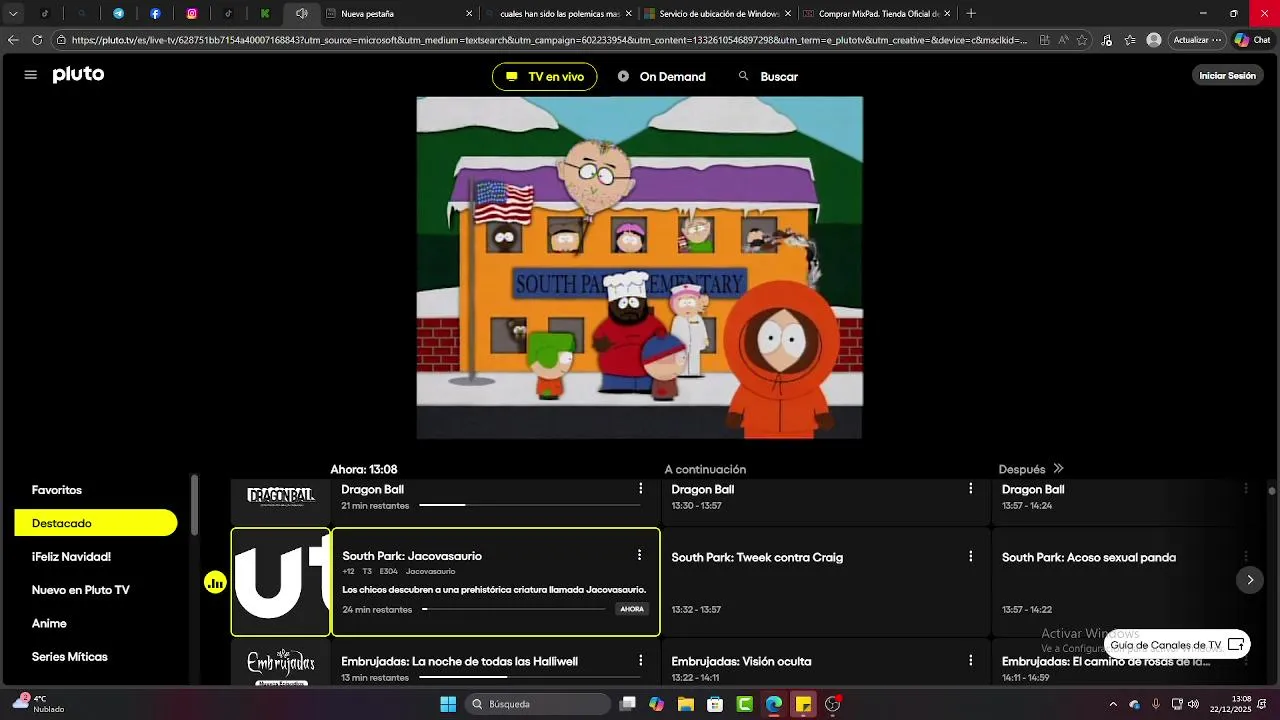Select ¡Feliz Navidad! category
The image size is (1280, 720).
click(71, 557)
